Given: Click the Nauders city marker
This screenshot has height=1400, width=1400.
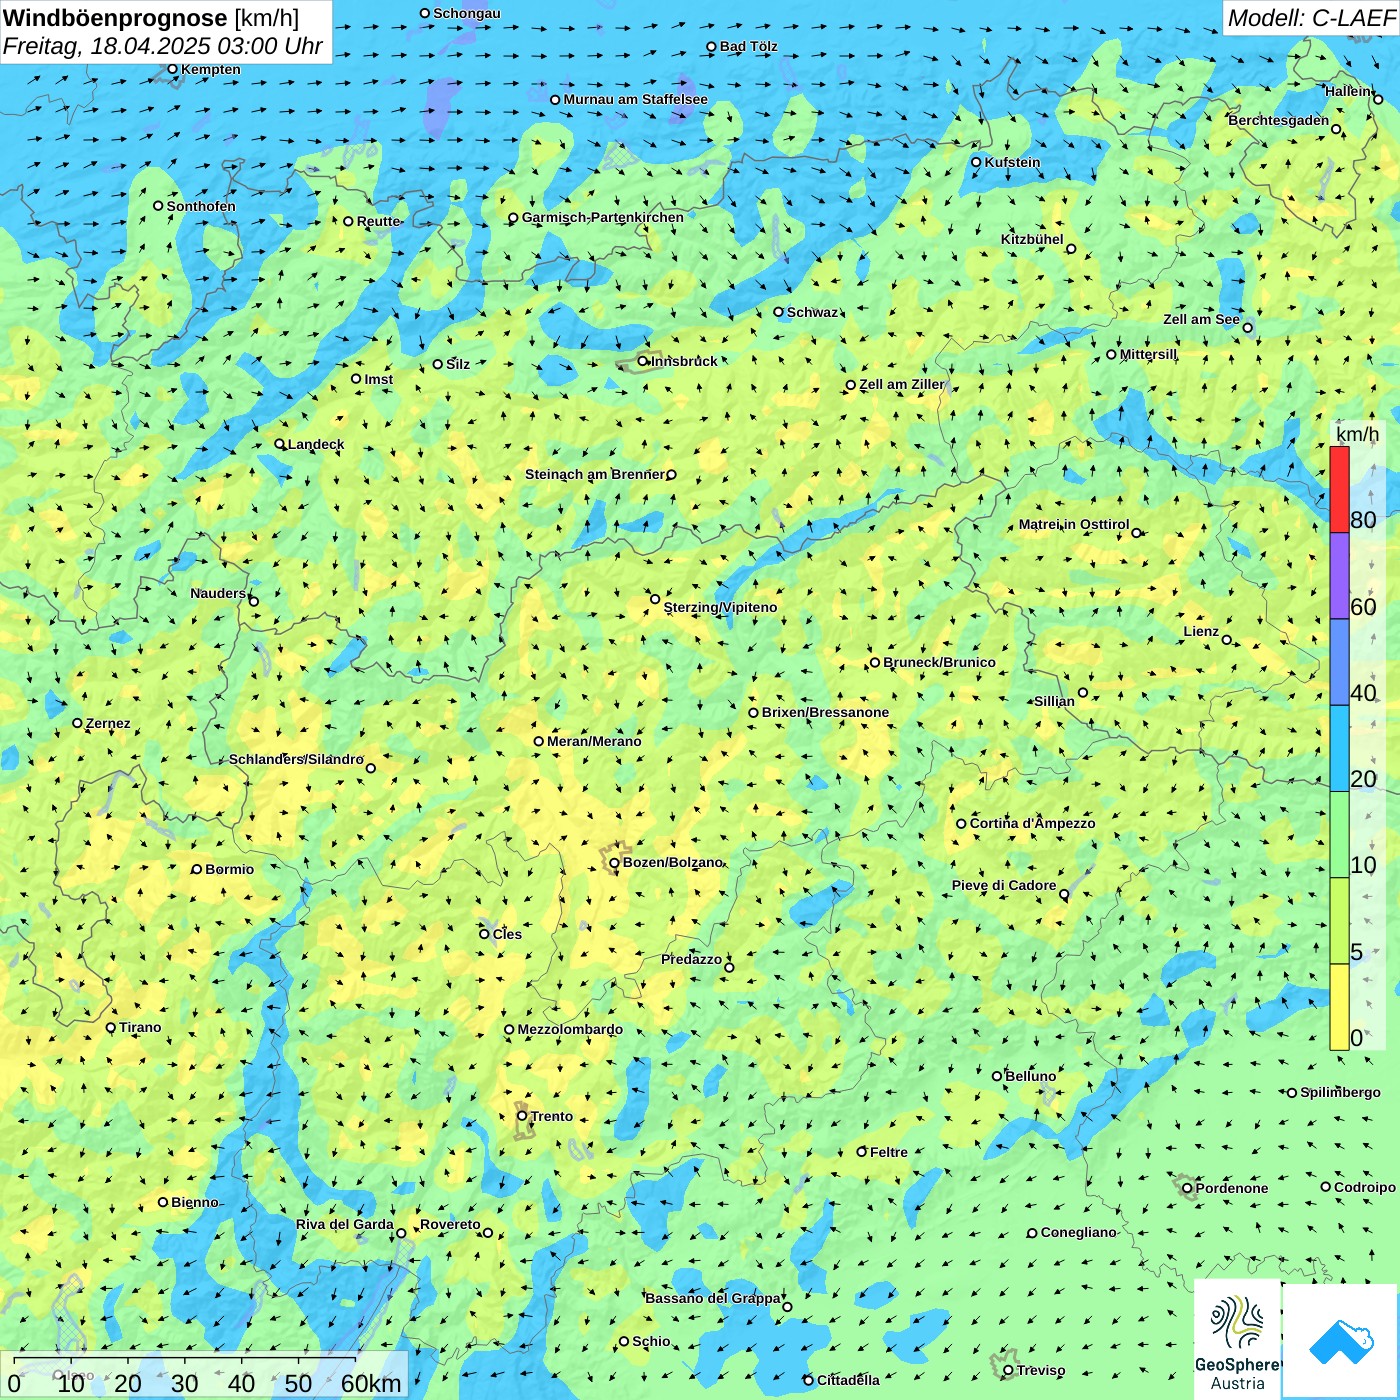Looking at the screenshot, I should (x=253, y=601).
